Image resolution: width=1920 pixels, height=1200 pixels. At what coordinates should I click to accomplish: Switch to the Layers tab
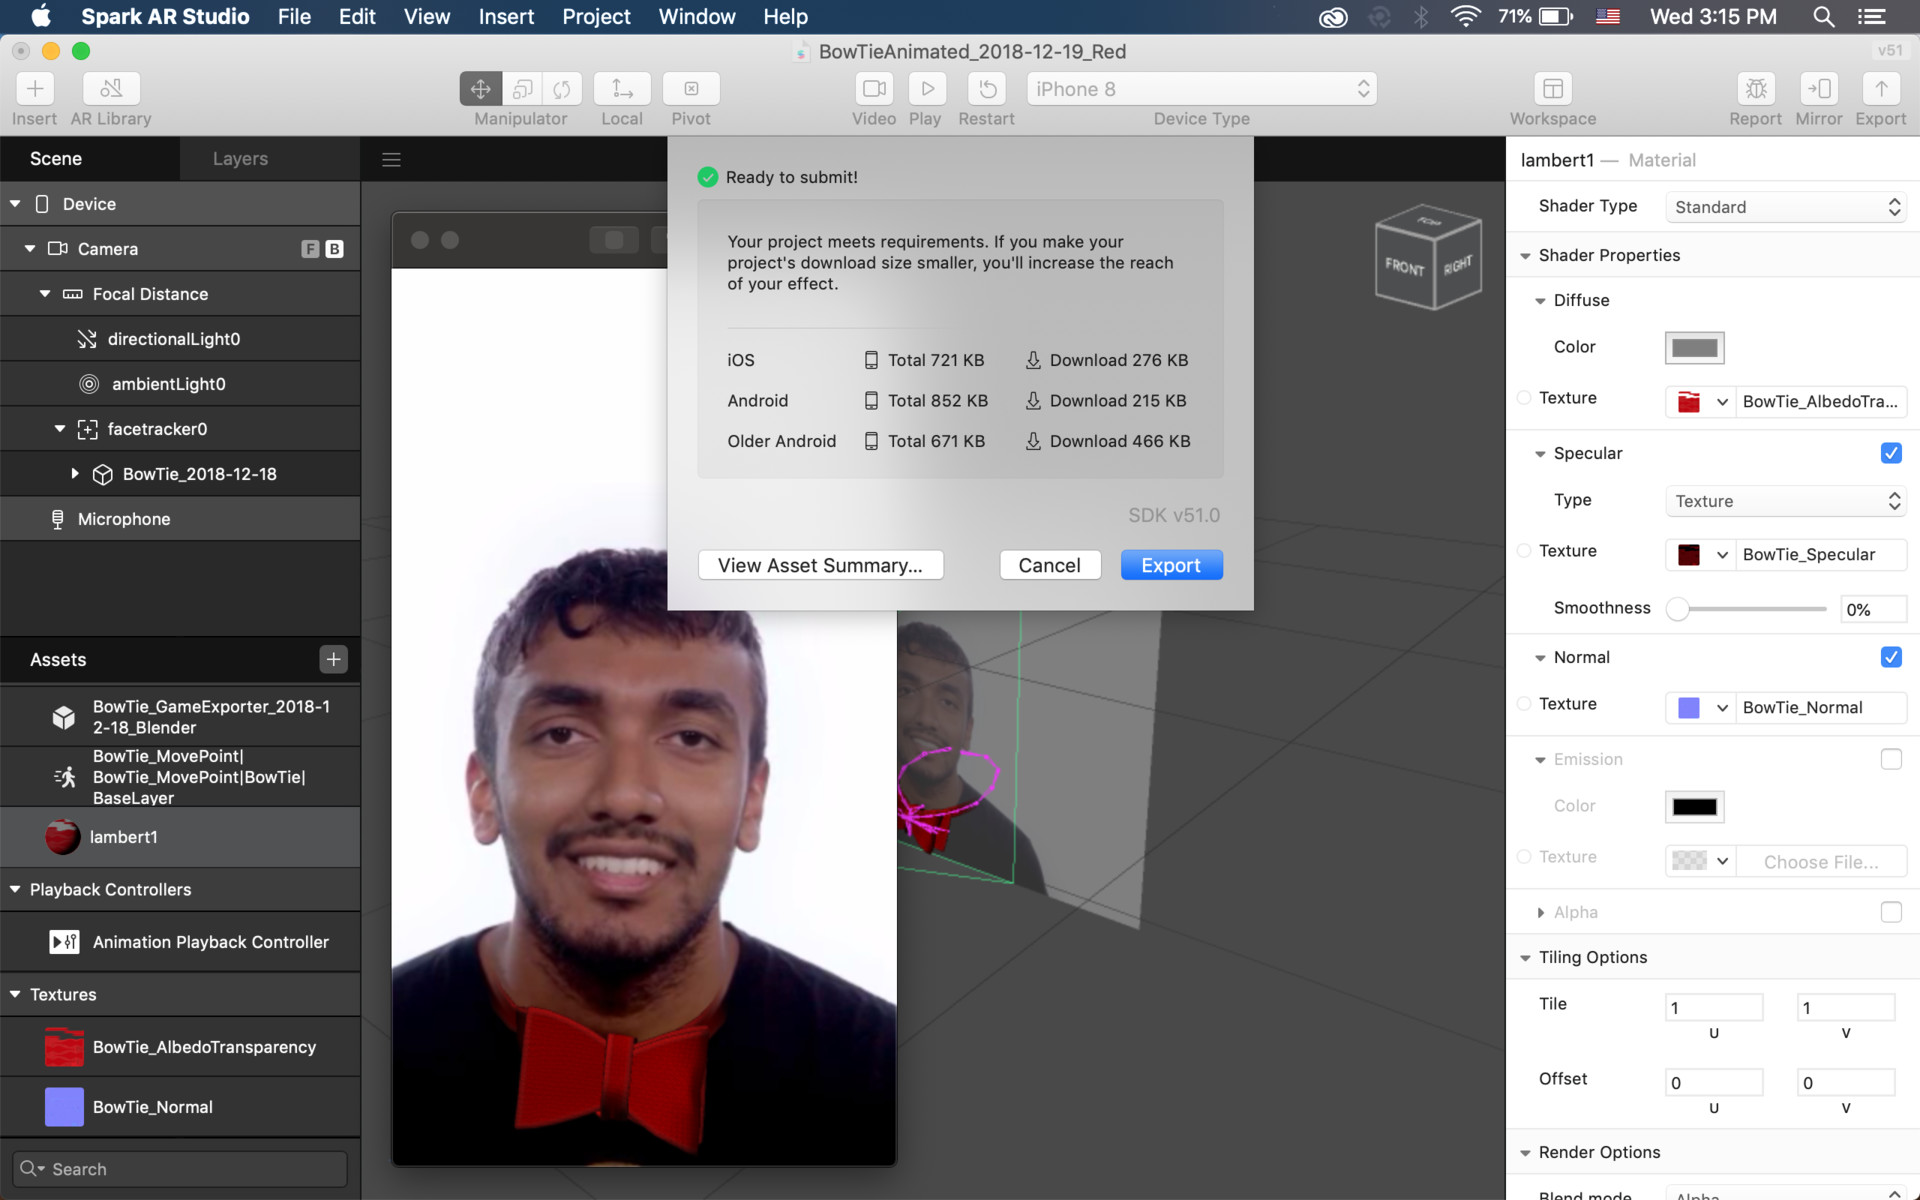coord(240,159)
